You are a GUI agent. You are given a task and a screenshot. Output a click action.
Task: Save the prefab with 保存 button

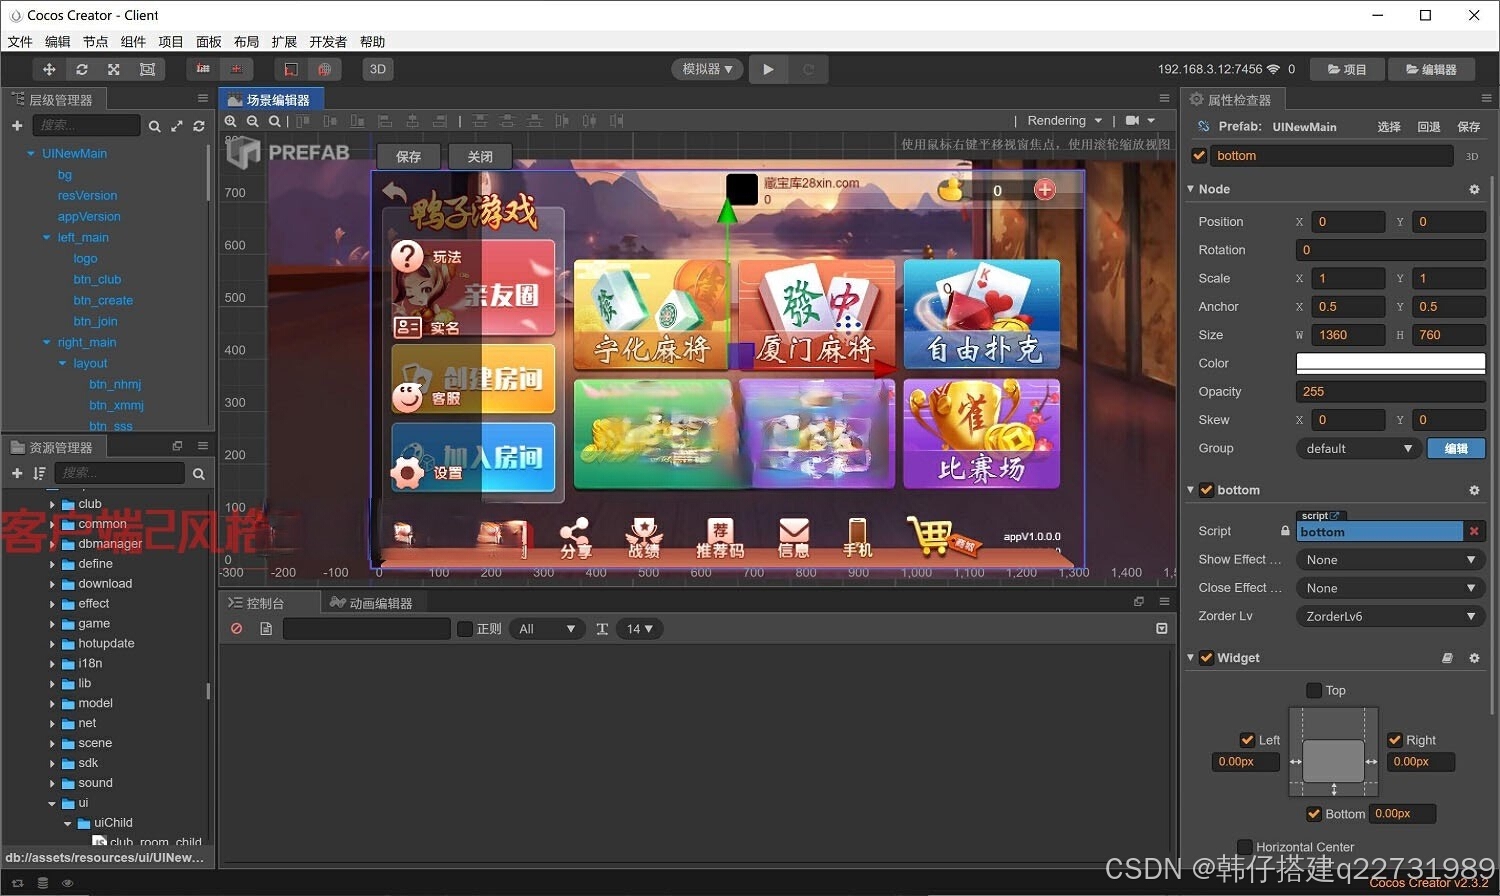tap(408, 157)
